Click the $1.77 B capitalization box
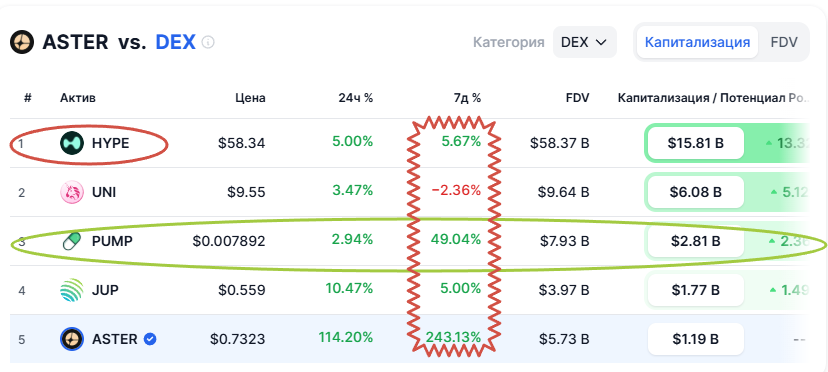Image resolution: width=828 pixels, height=372 pixels. point(695,290)
